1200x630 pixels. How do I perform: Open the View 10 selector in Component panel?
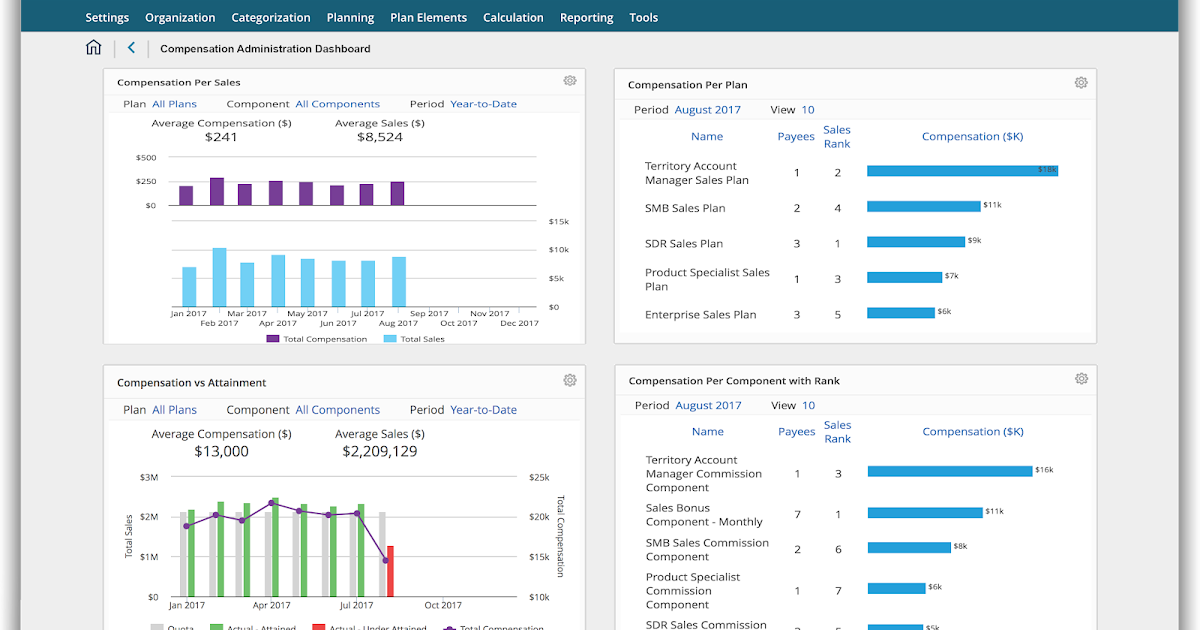pos(807,405)
